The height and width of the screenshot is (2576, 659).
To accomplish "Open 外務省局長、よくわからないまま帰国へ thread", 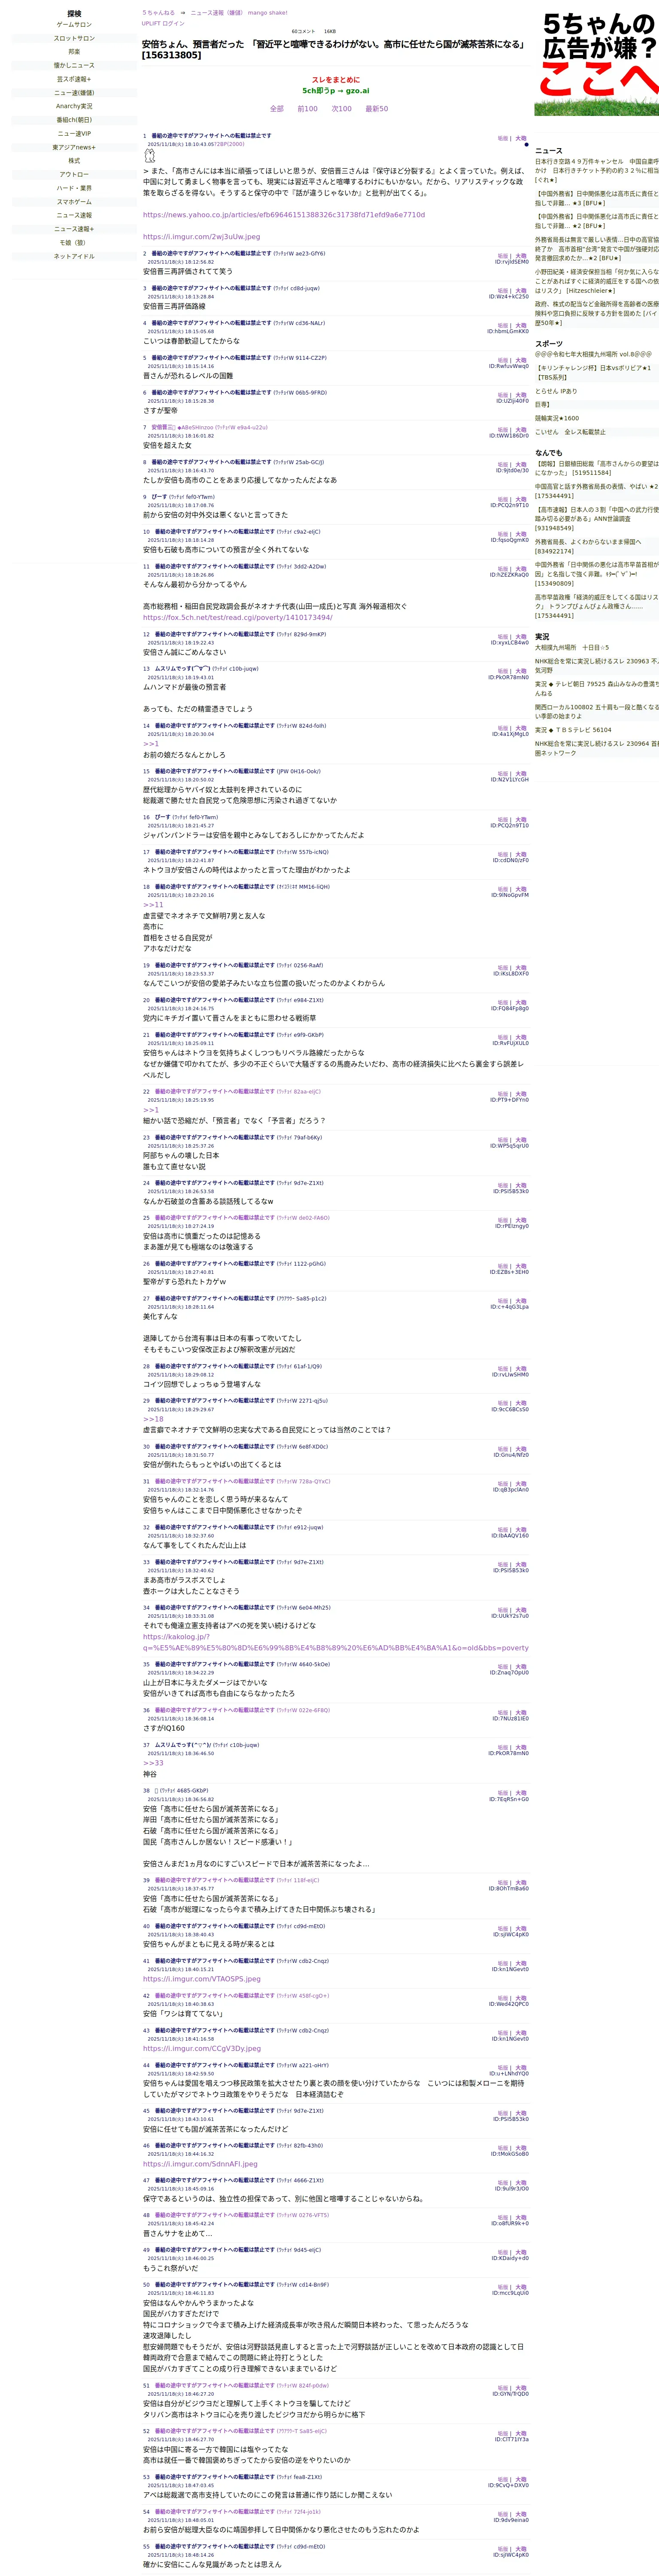I will 588,547.
